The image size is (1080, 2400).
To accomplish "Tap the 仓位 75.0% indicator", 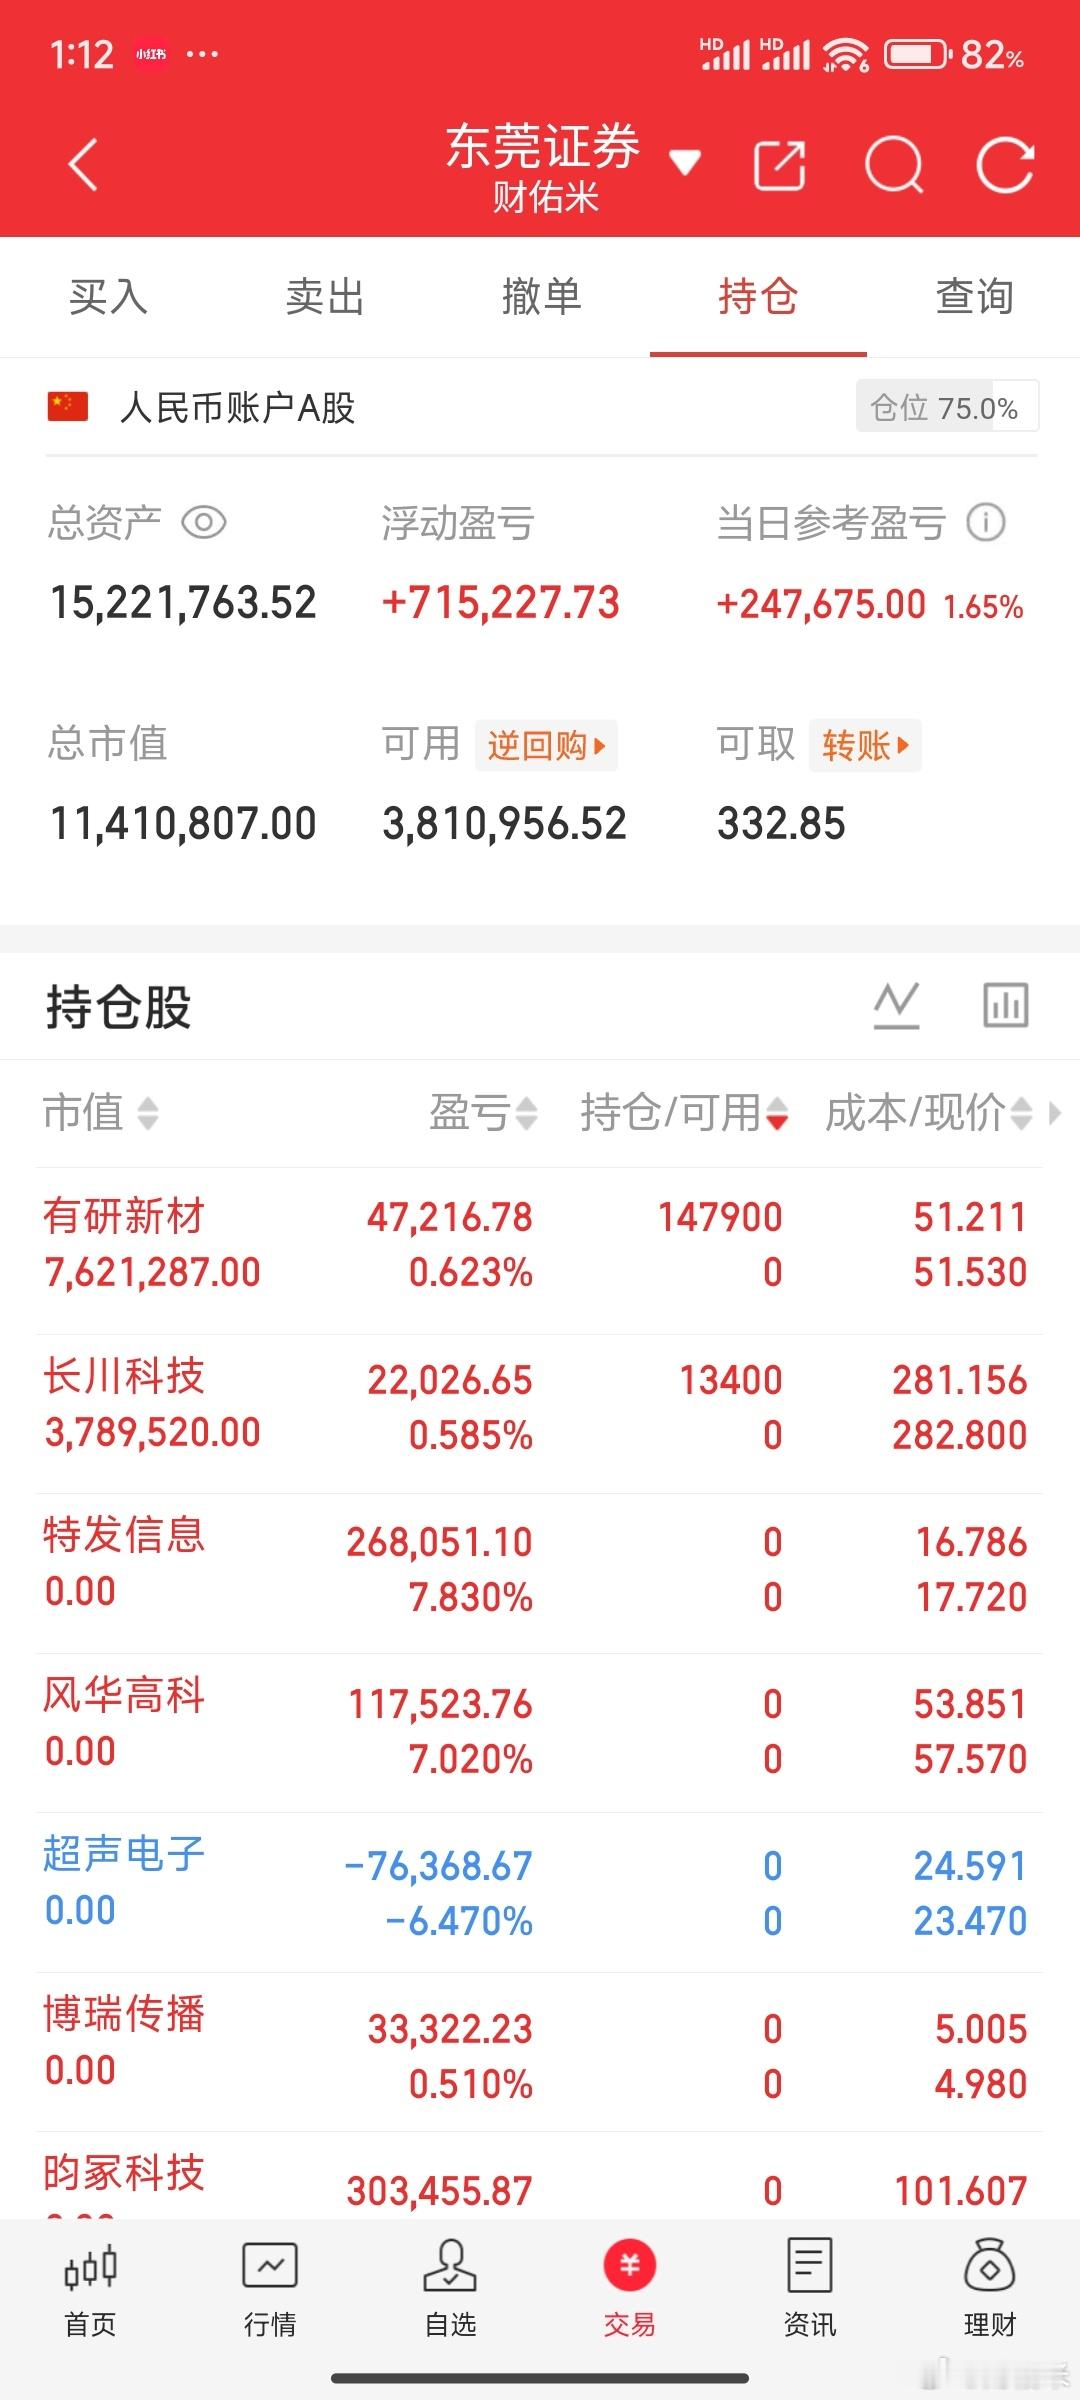I will point(947,407).
